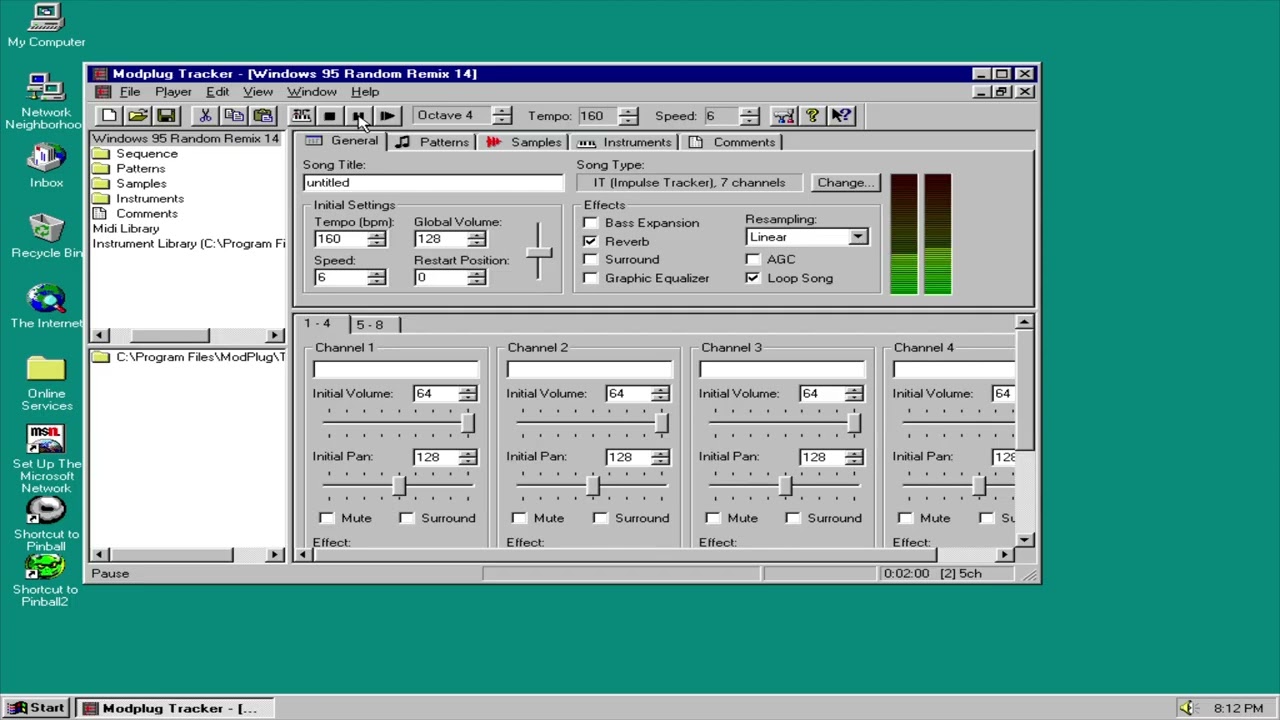The width and height of the screenshot is (1280, 720).
Task: Click the Open file toolbar icon
Action: (x=138, y=116)
